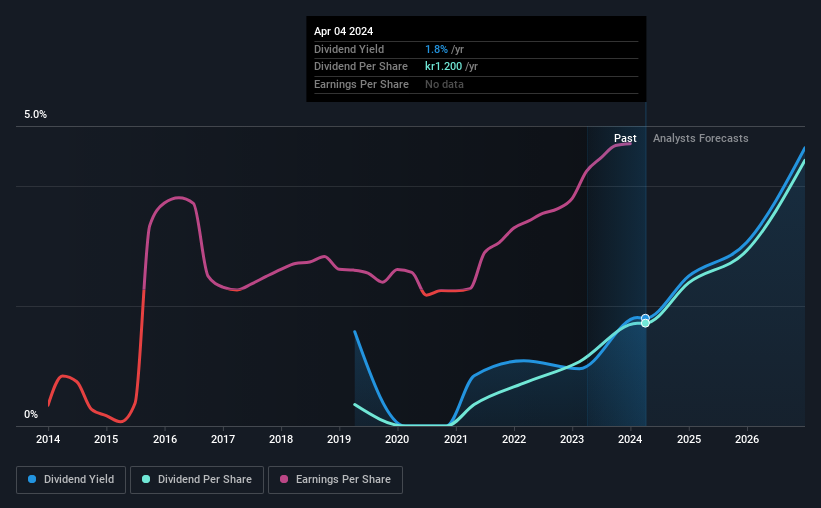
Task: Select the Analysts Forecasts label
Action: tap(700, 138)
